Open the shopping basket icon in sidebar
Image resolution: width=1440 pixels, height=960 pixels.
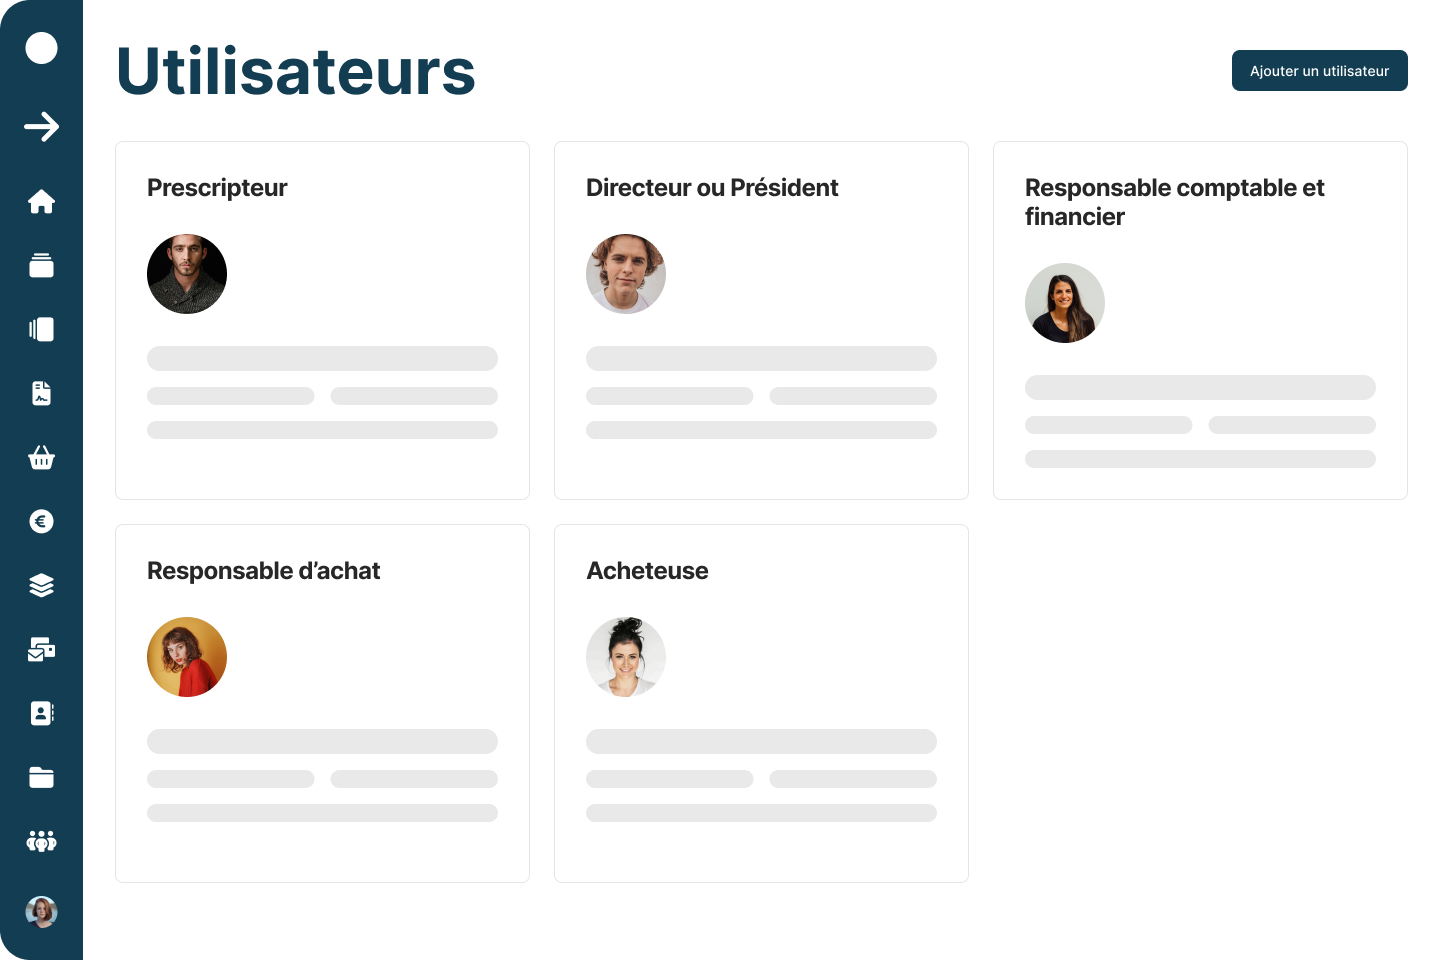tap(41, 458)
